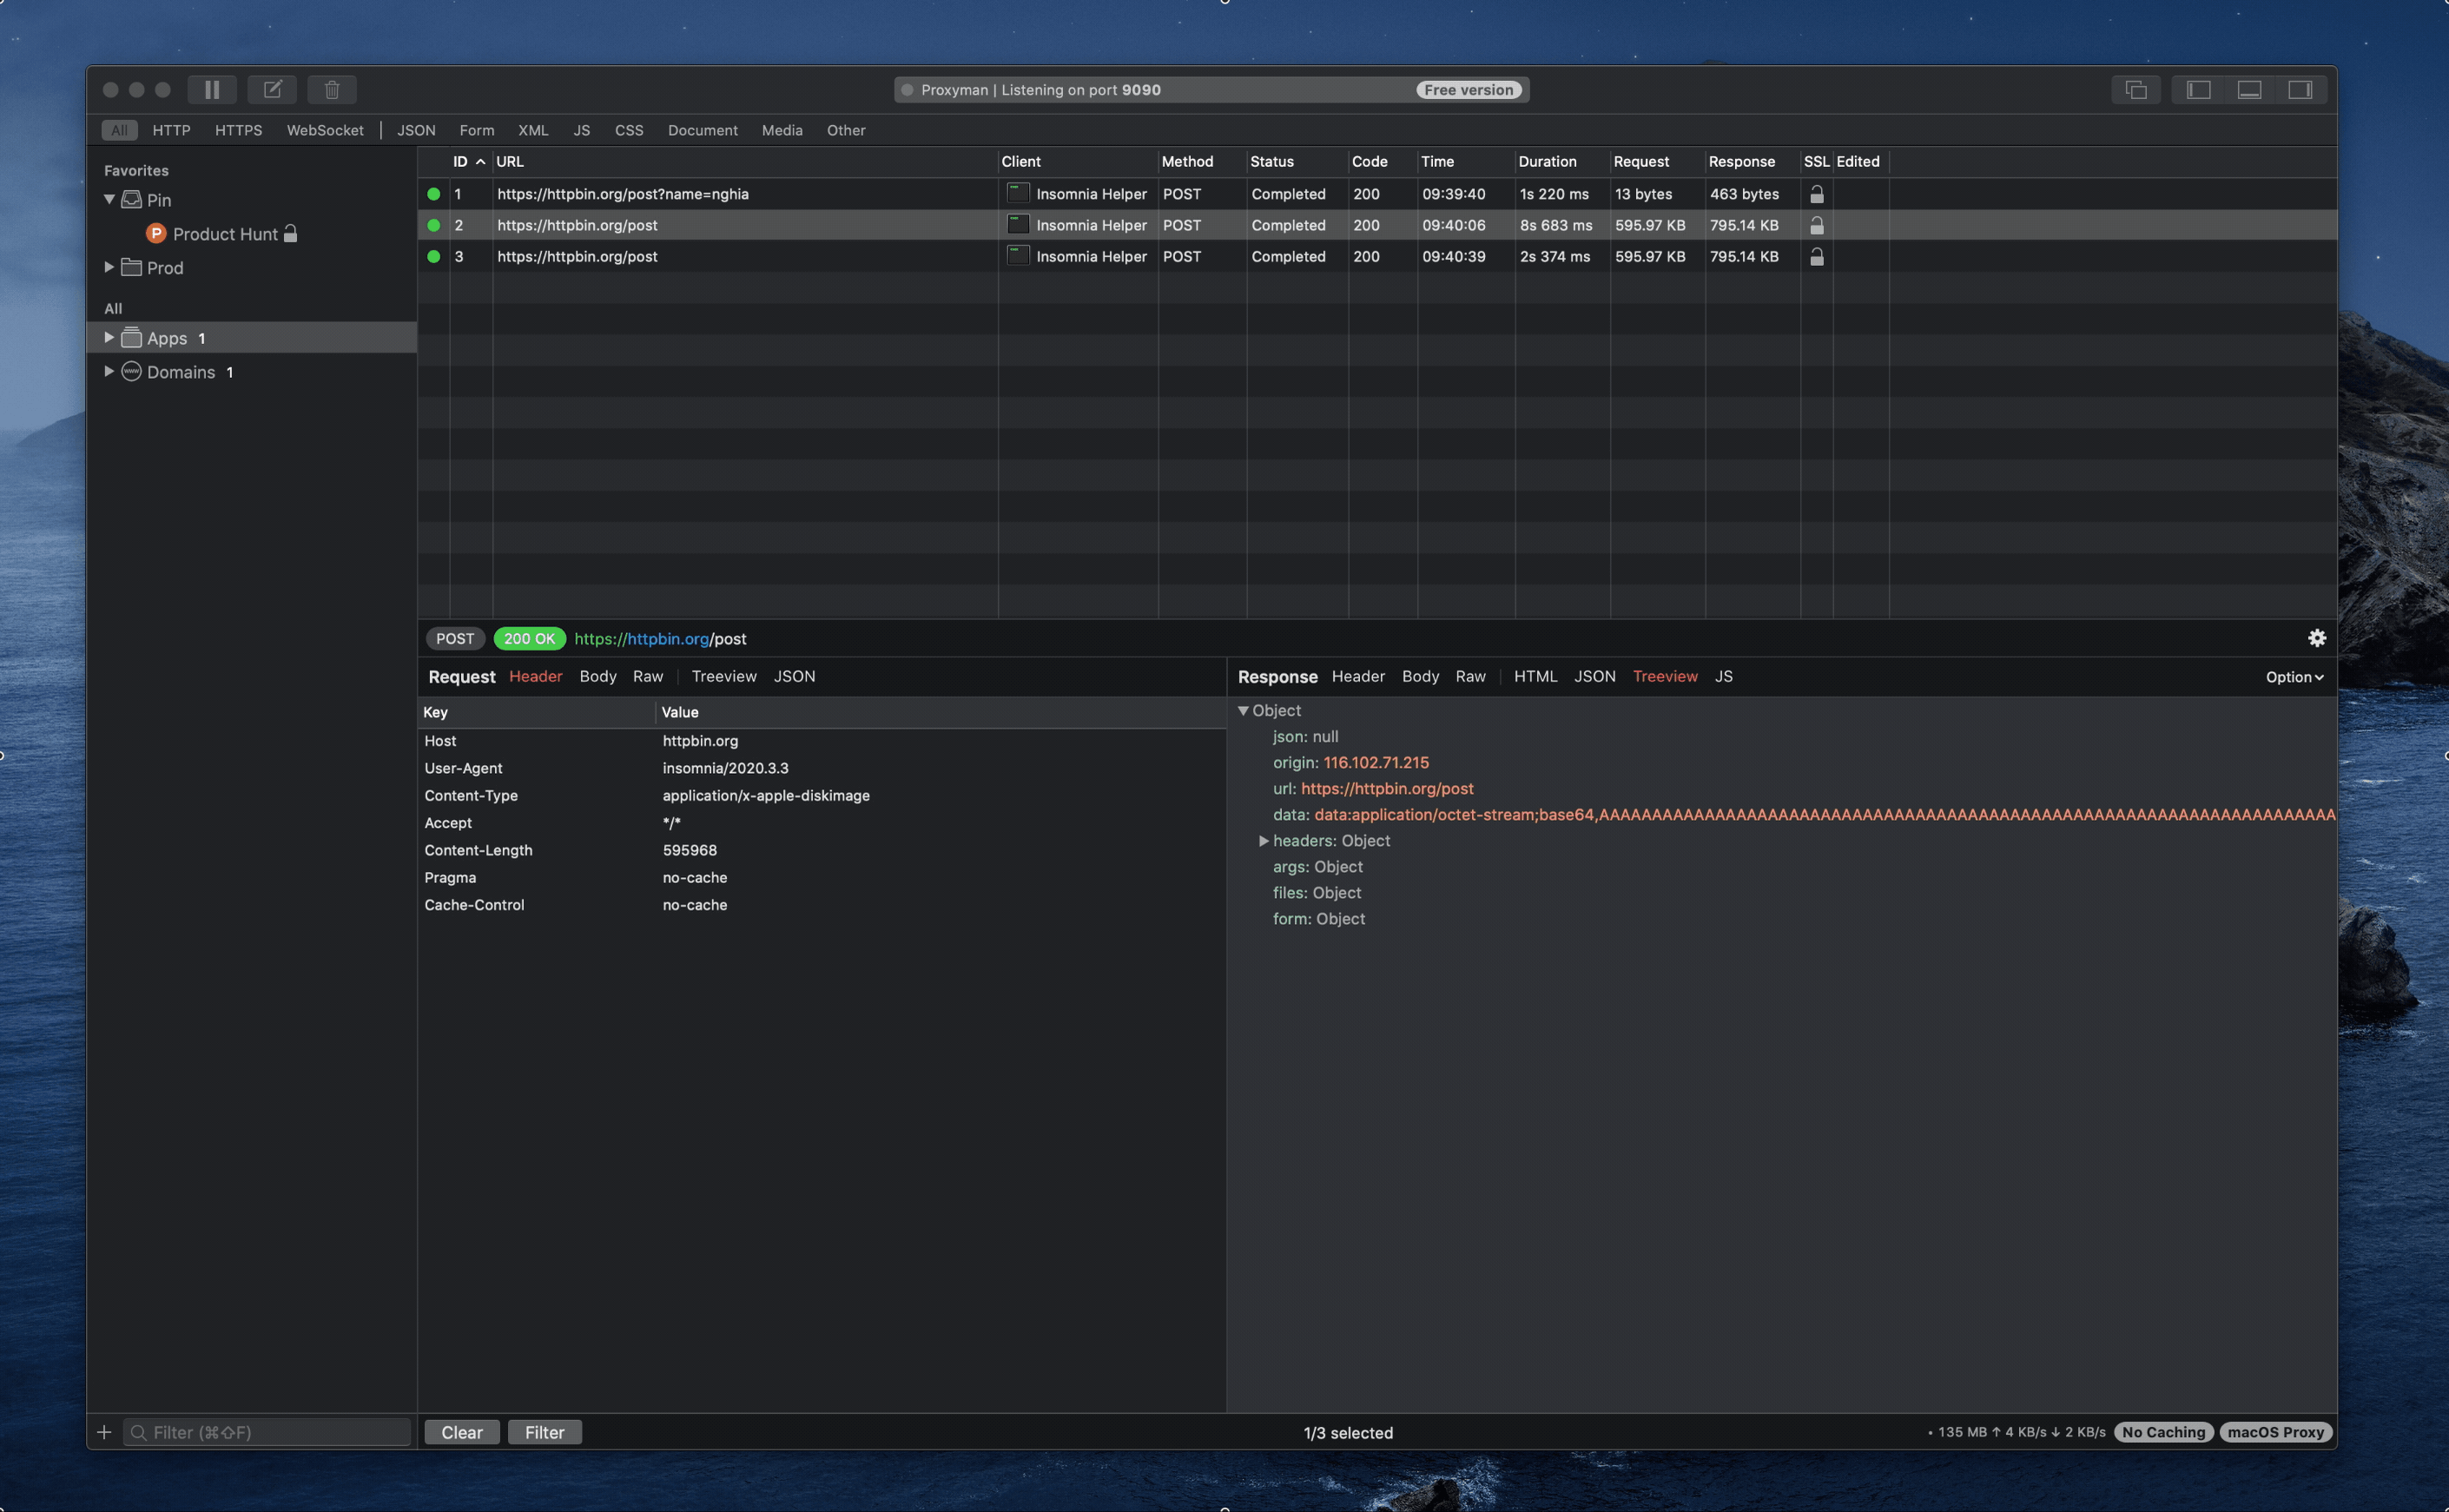Click the compose request pencil icon
This screenshot has width=2449, height=1512.
pos(272,90)
